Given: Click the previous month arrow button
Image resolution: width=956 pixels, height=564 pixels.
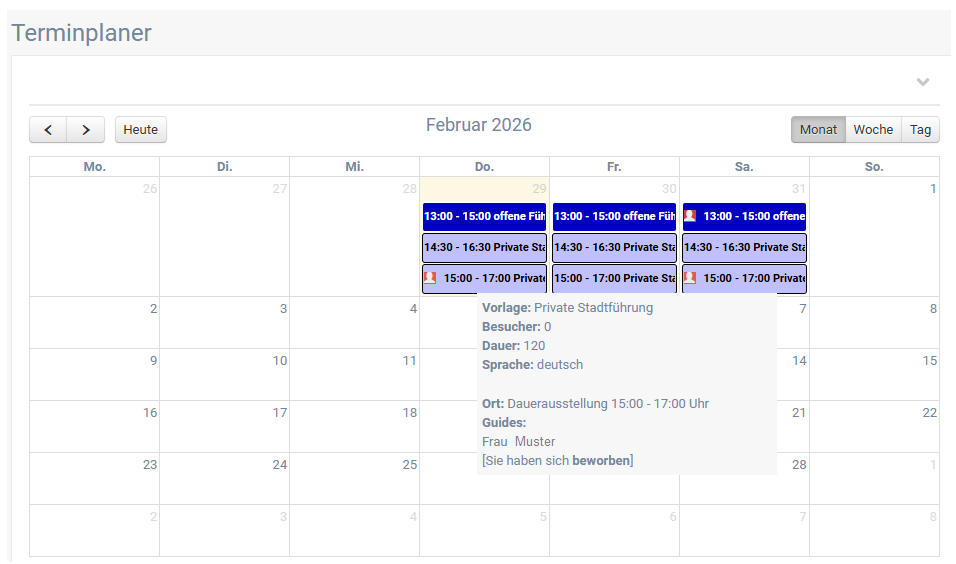Looking at the screenshot, I should point(48,130).
